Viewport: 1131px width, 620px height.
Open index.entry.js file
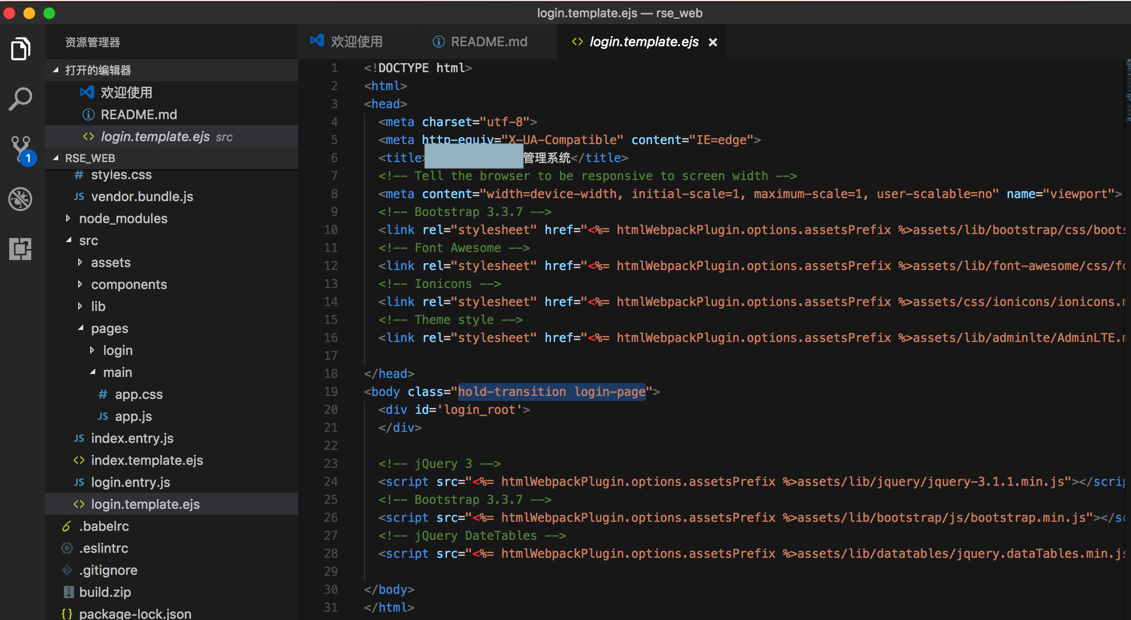(132, 439)
